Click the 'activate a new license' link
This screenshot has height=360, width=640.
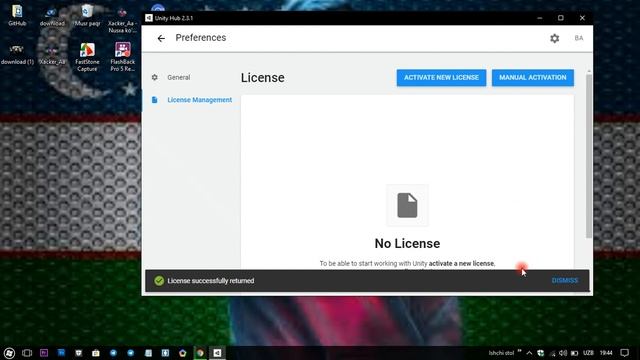click(x=462, y=264)
